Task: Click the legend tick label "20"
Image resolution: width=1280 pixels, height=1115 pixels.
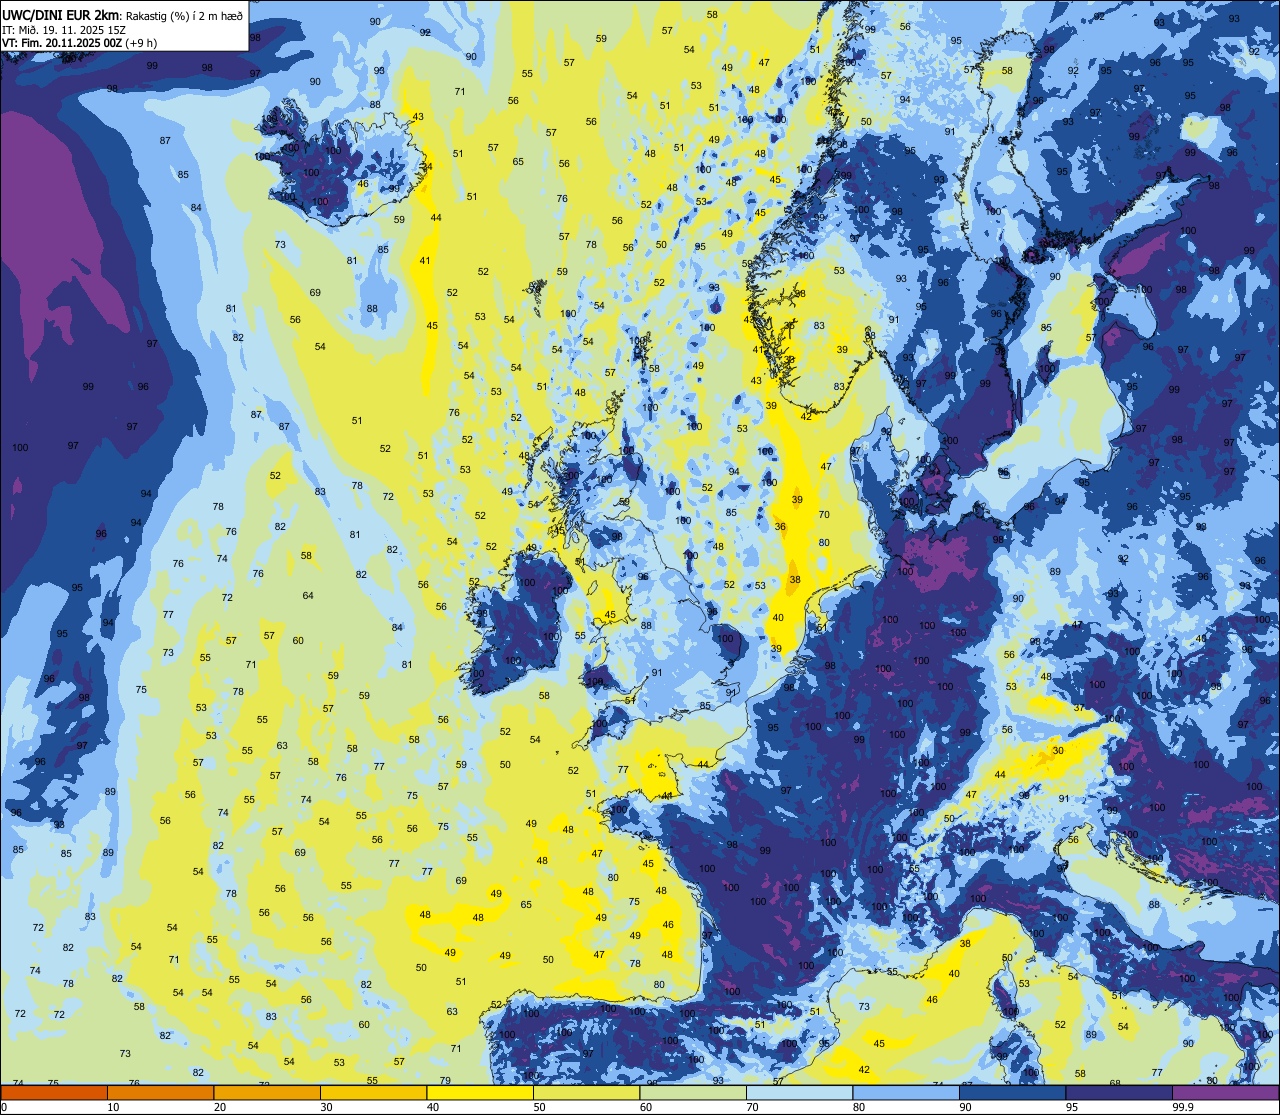Action: tap(220, 1107)
